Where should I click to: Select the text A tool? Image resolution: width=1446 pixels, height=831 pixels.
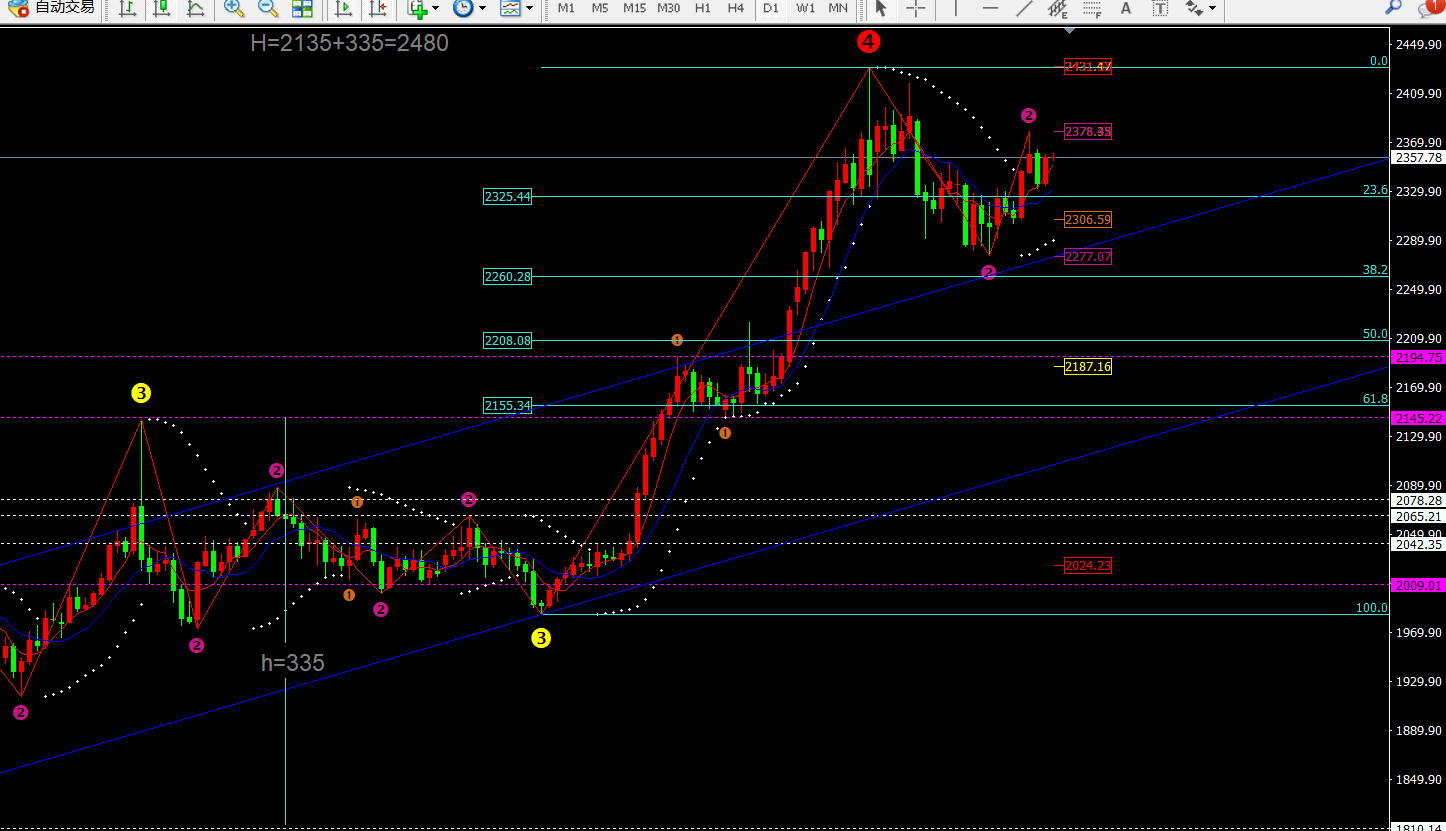pos(1126,9)
